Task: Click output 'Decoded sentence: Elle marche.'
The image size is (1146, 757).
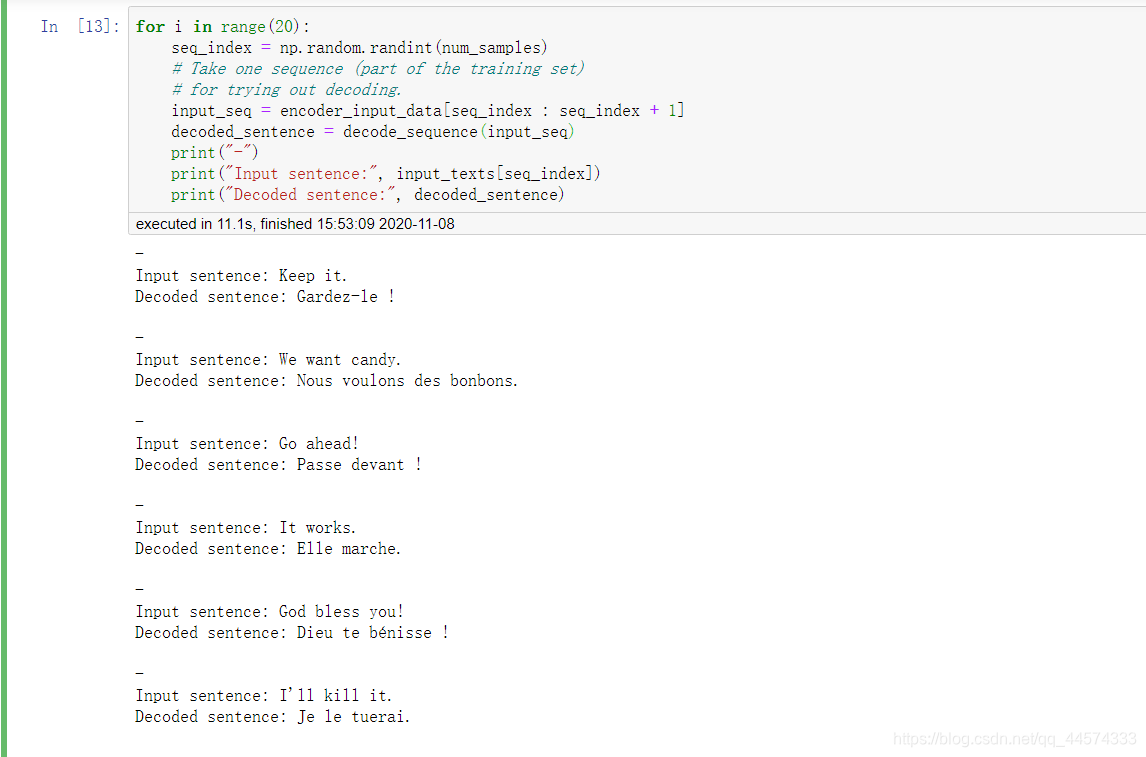Action: pyautogui.click(x=267, y=549)
